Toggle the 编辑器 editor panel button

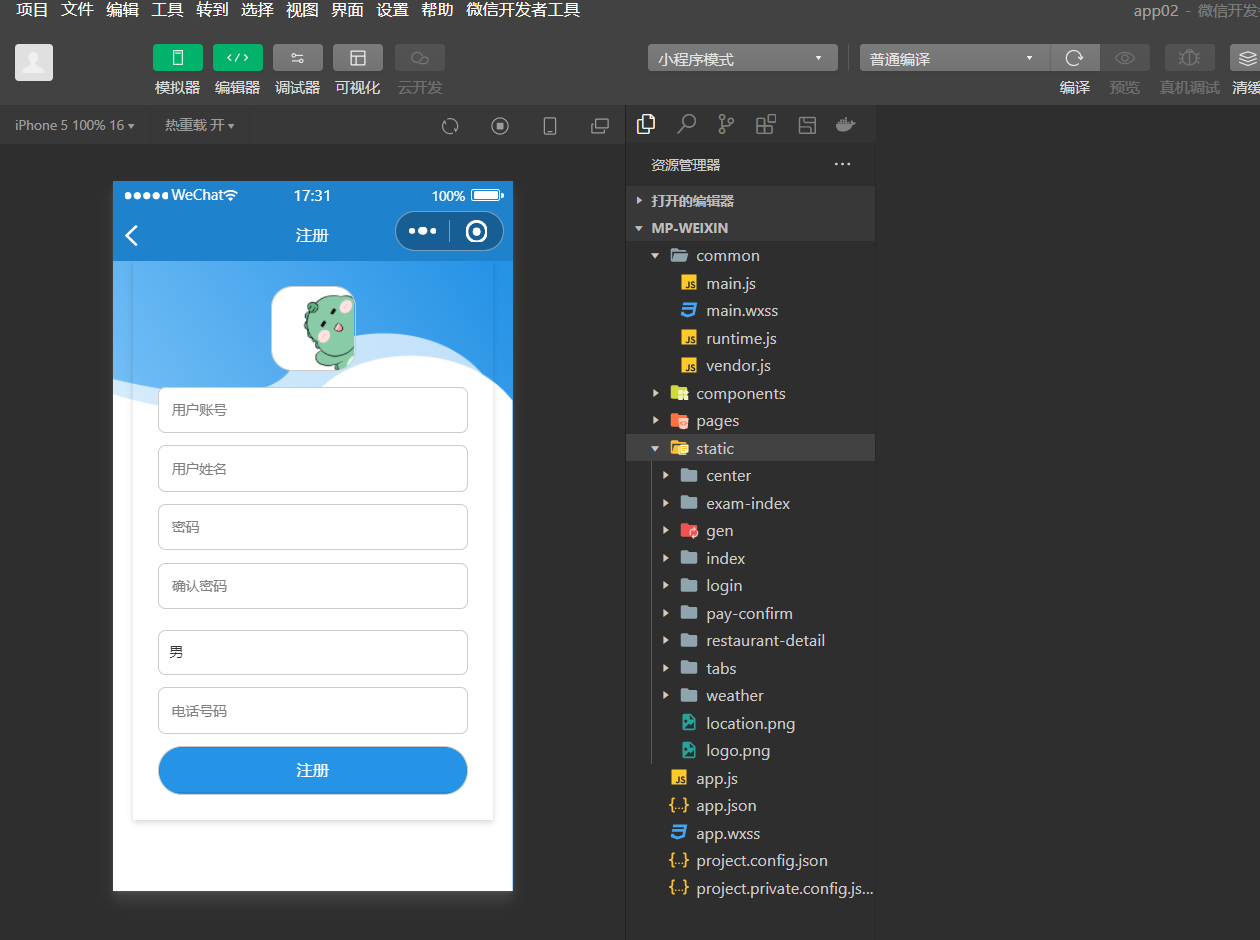click(238, 57)
